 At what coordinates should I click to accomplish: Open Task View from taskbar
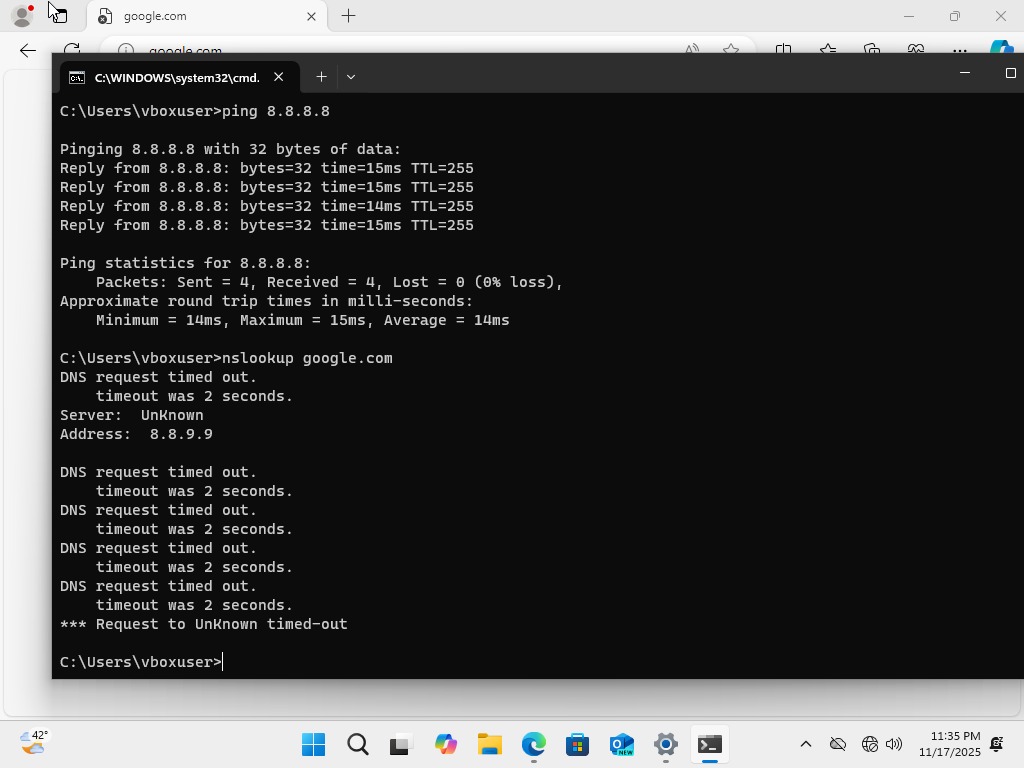coord(402,744)
